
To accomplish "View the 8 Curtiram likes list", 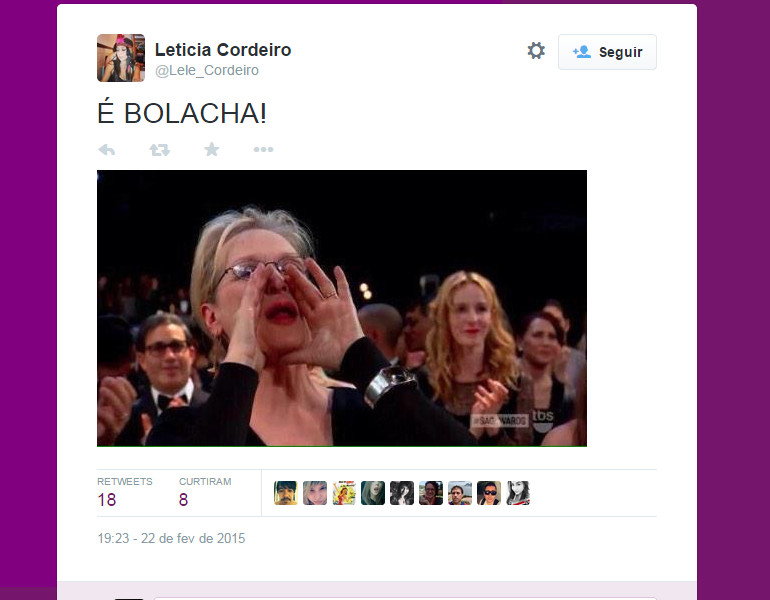I will coord(205,492).
